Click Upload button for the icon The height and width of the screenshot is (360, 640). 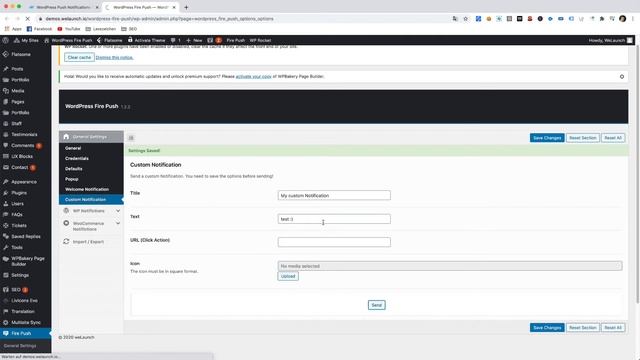(x=288, y=276)
